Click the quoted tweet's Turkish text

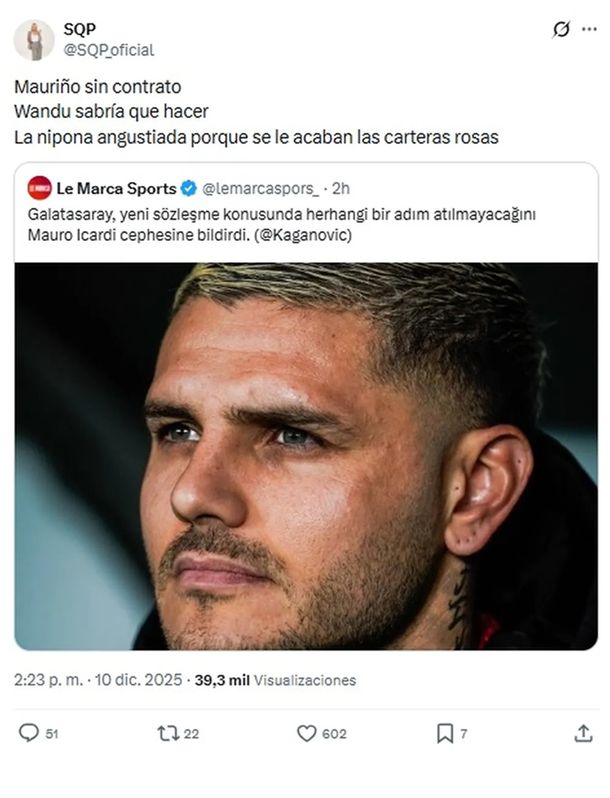point(281,224)
